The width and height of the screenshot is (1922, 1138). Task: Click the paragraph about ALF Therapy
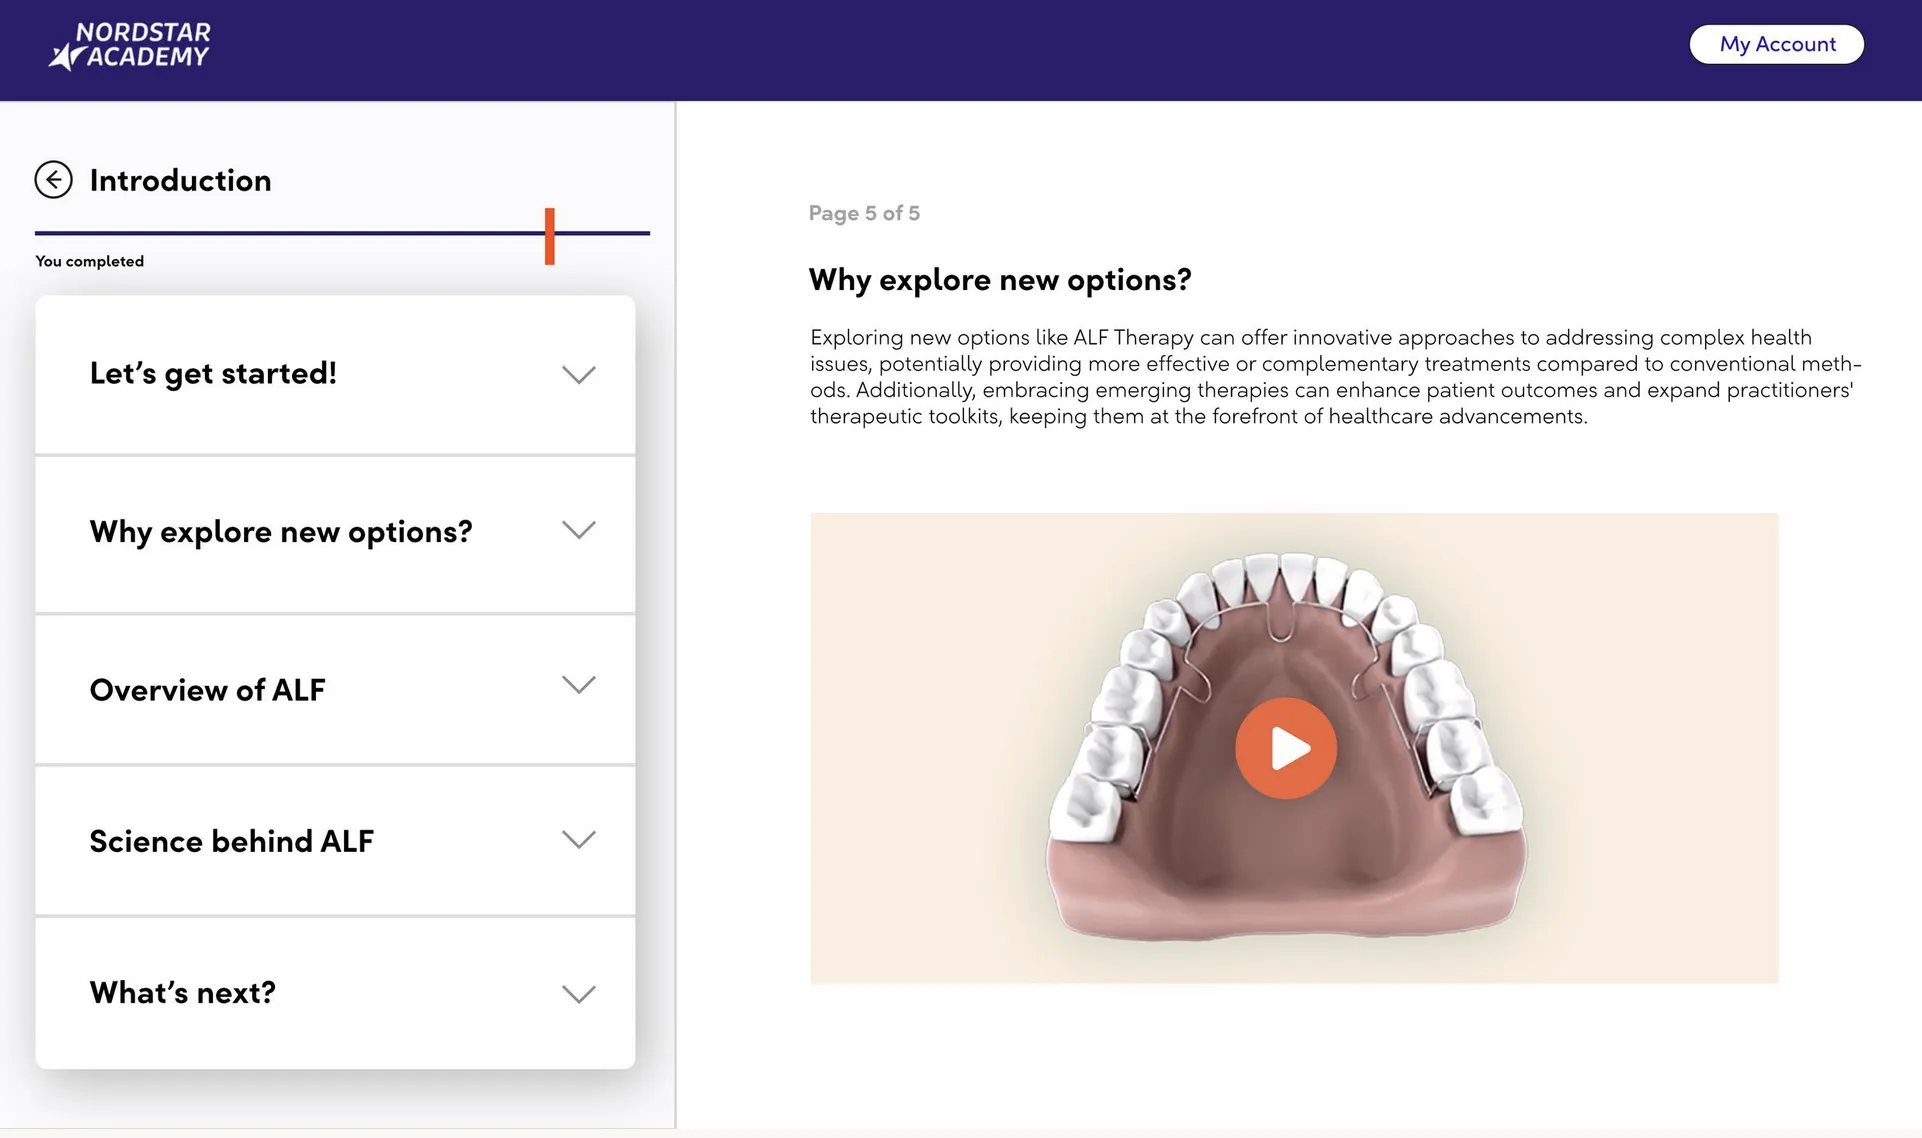(x=1335, y=377)
